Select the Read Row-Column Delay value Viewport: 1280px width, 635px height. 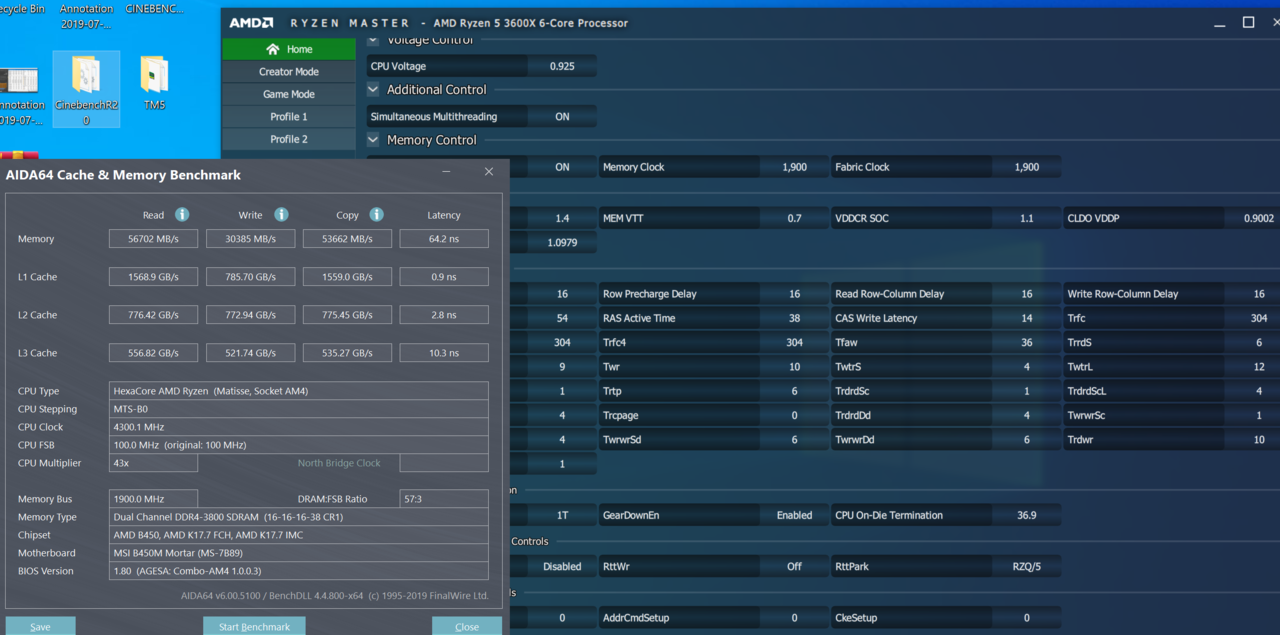[x=1027, y=294]
